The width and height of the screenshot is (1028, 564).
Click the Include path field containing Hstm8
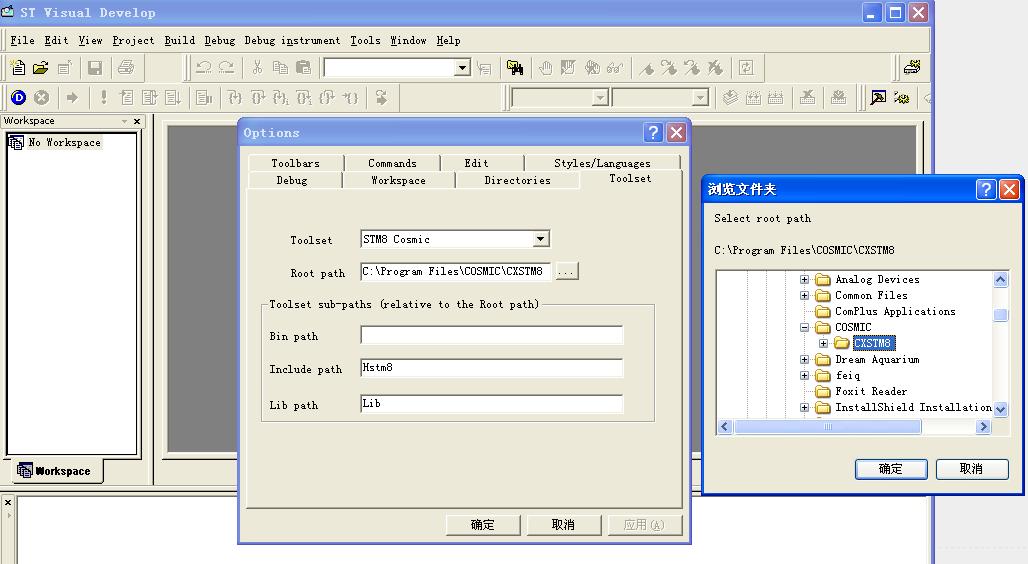pyautogui.click(x=491, y=368)
